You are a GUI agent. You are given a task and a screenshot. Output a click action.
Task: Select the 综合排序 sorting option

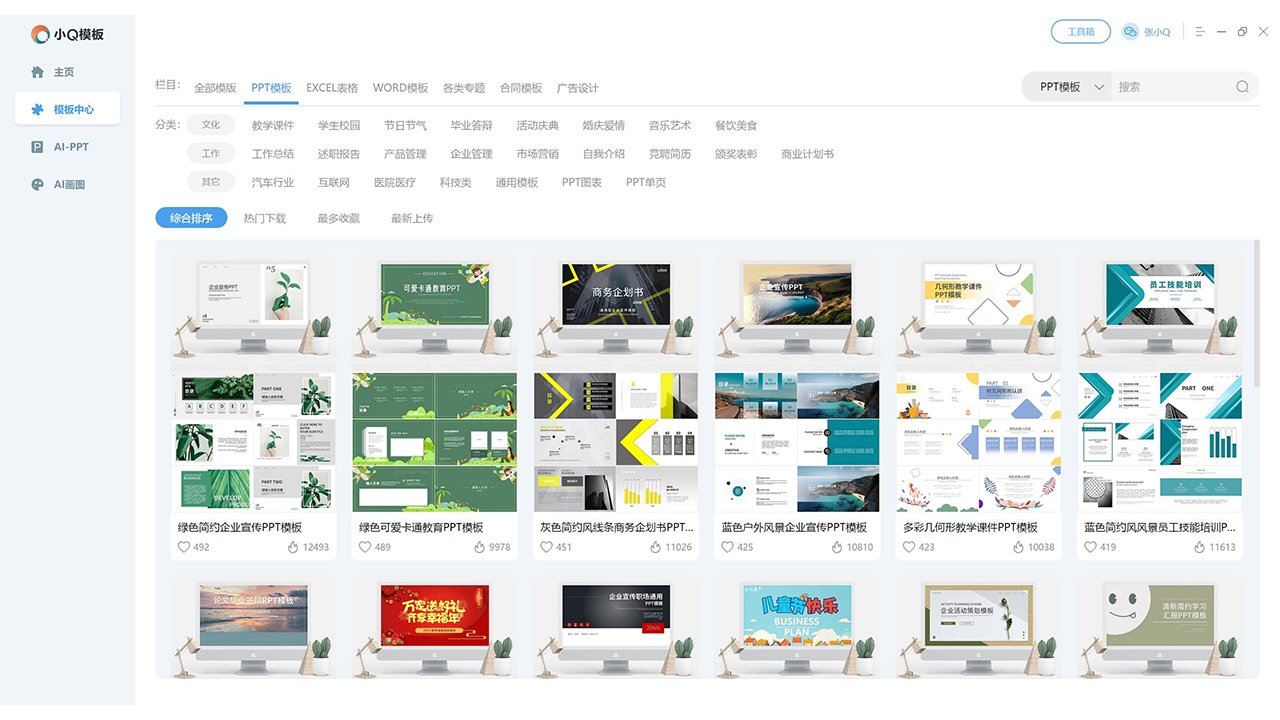pyautogui.click(x=191, y=217)
